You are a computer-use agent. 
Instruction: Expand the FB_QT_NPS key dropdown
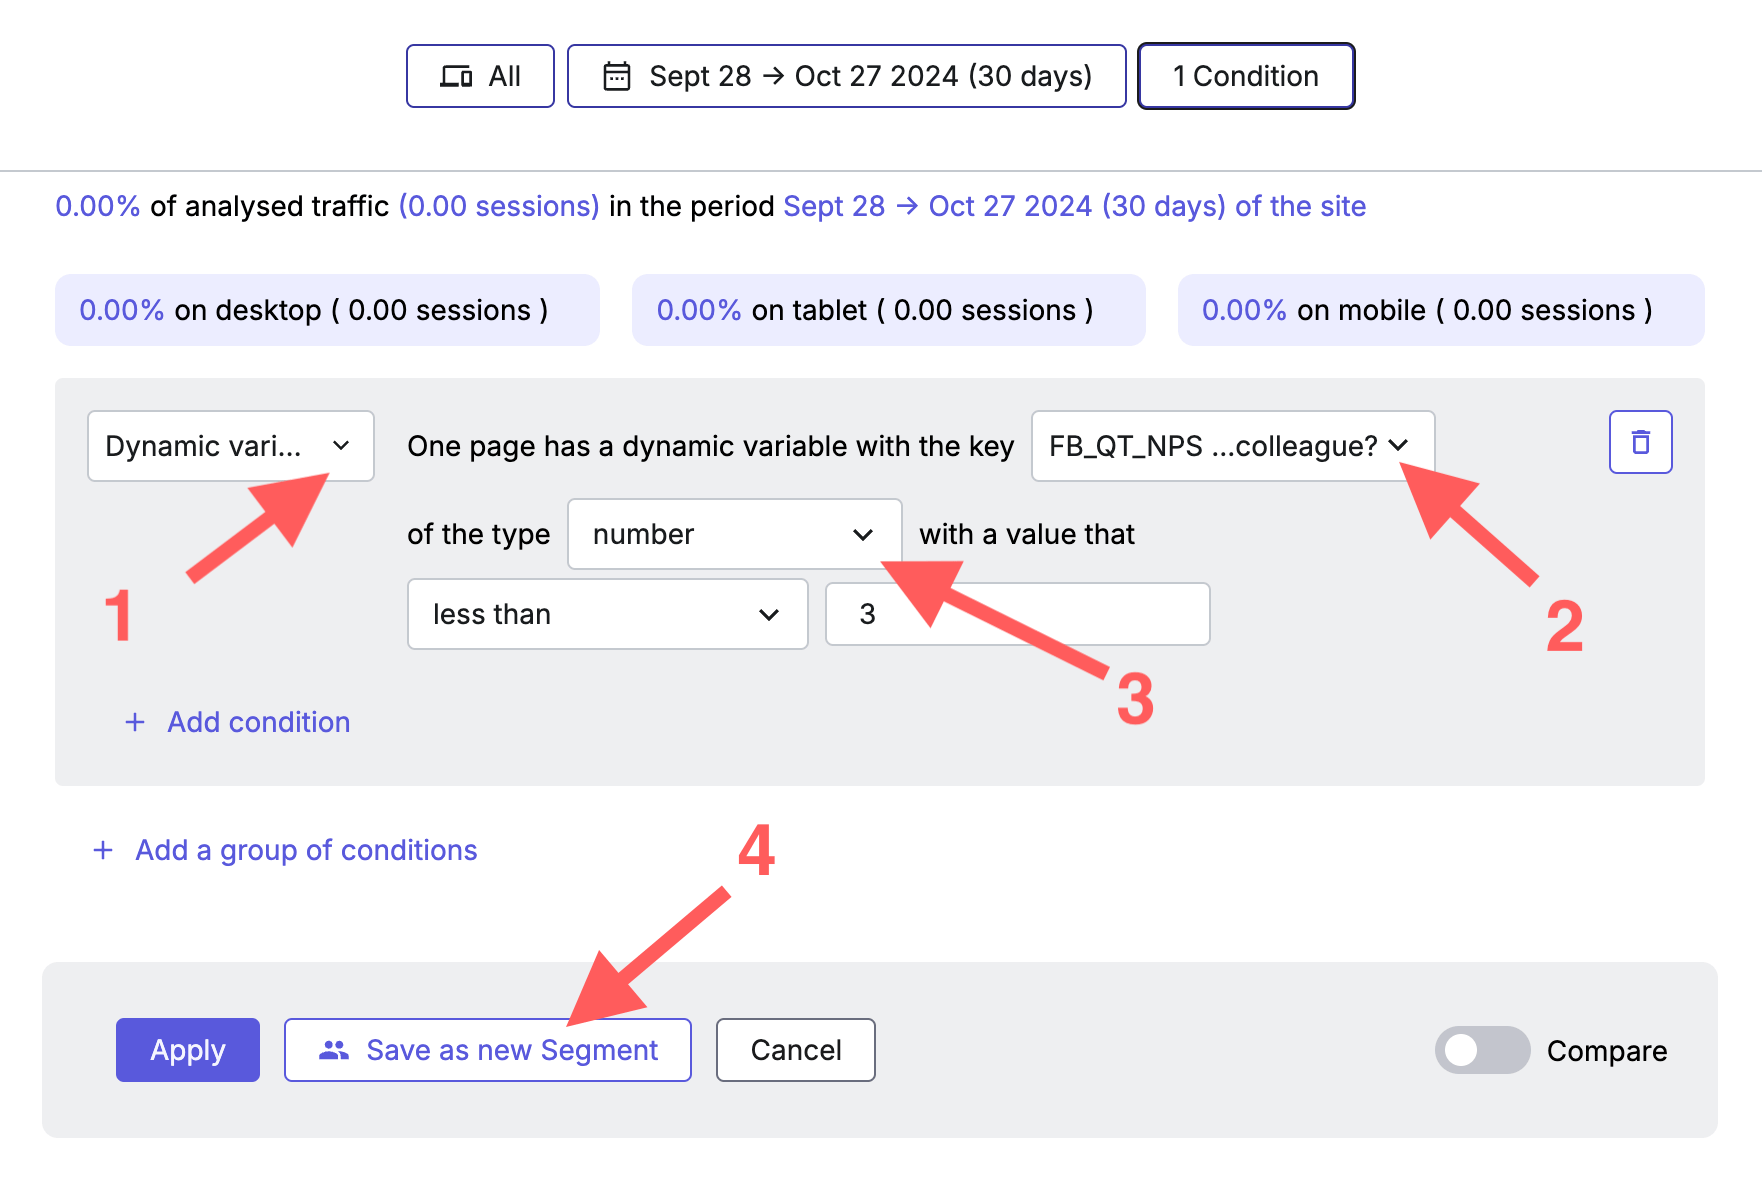click(1233, 446)
